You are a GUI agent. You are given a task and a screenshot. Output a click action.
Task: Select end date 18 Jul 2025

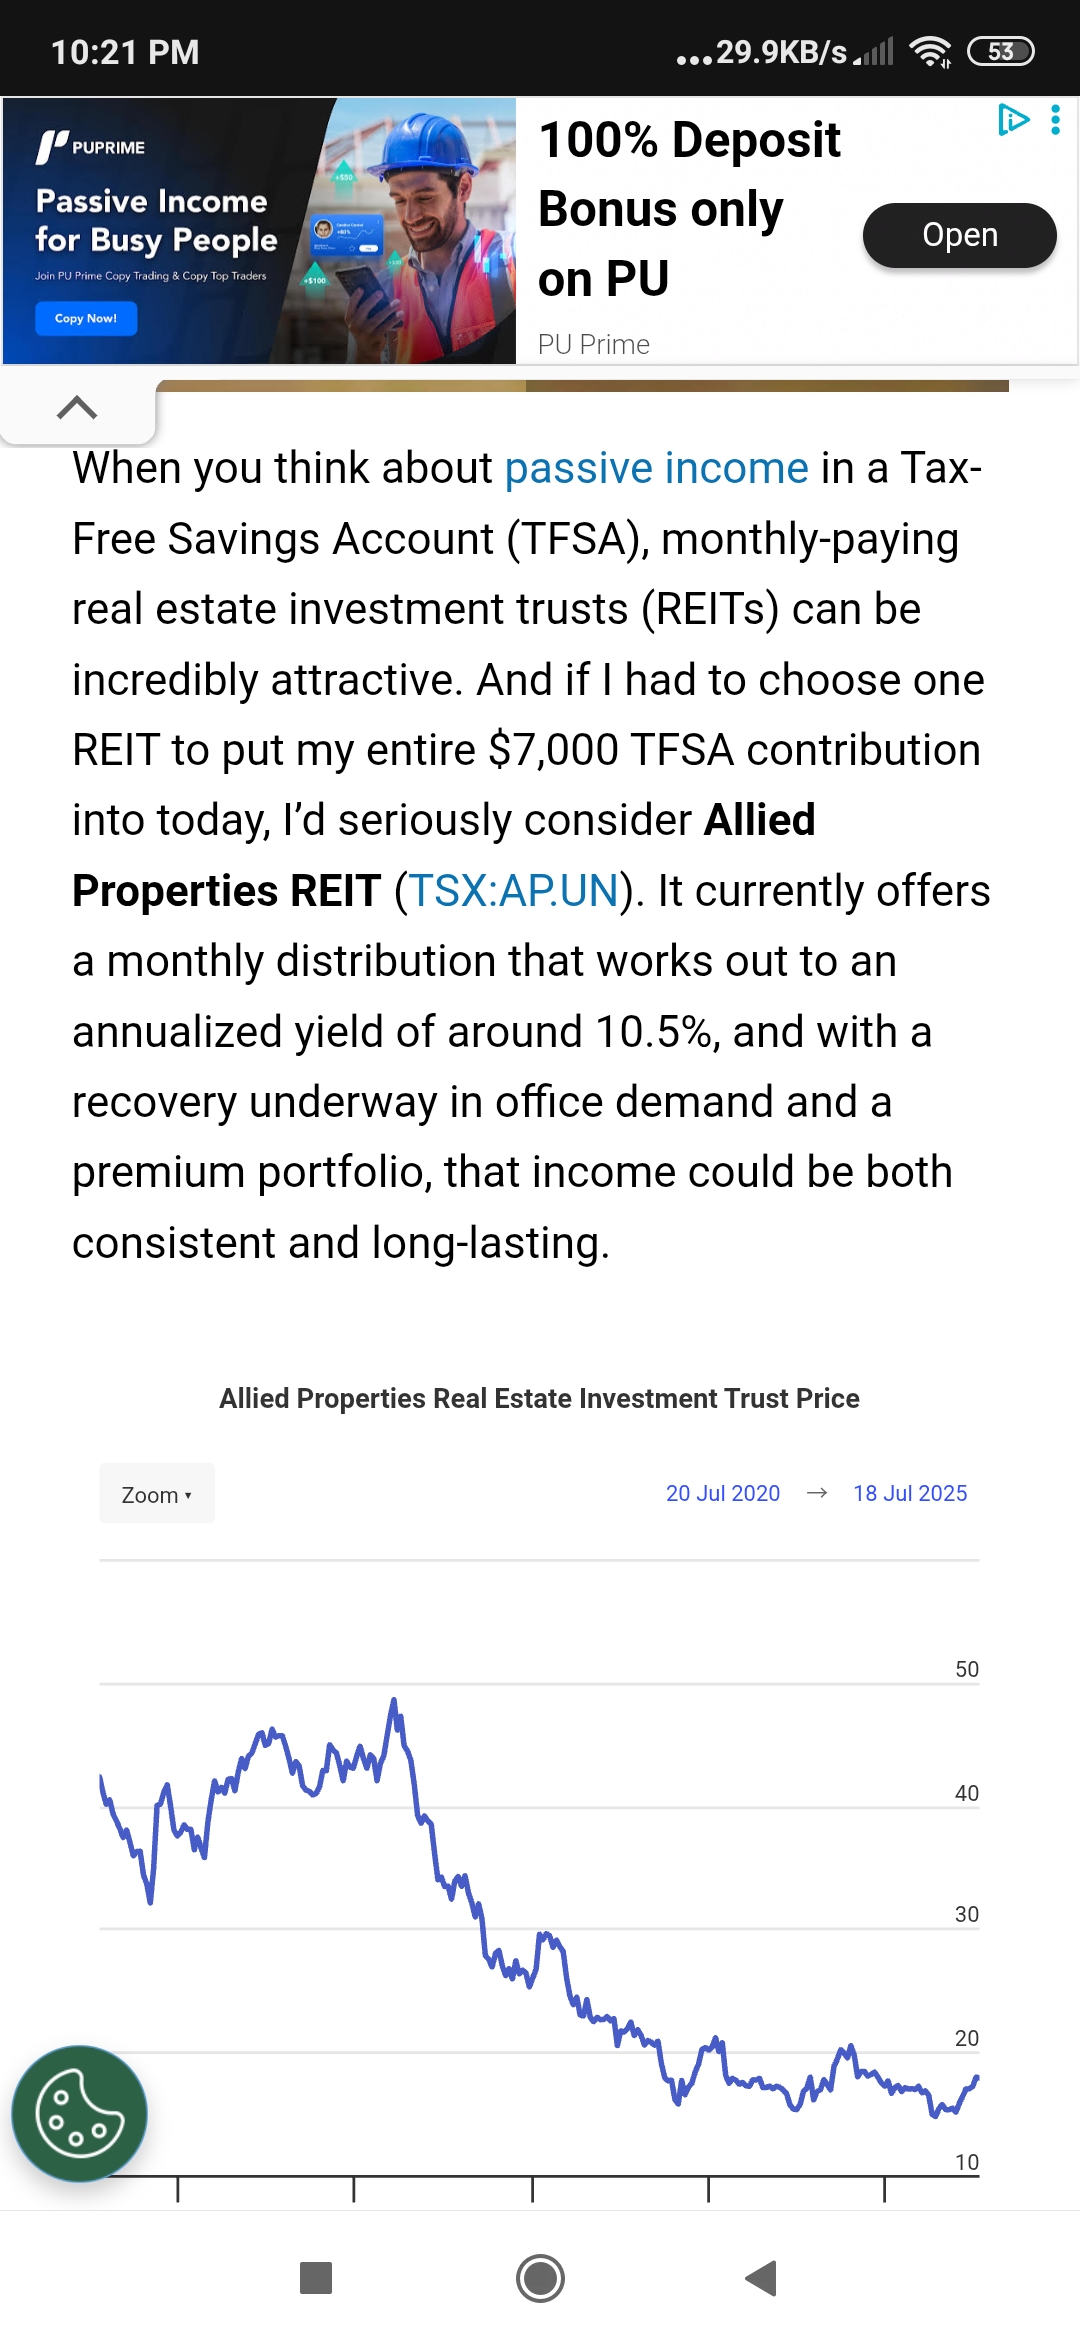(x=910, y=1493)
